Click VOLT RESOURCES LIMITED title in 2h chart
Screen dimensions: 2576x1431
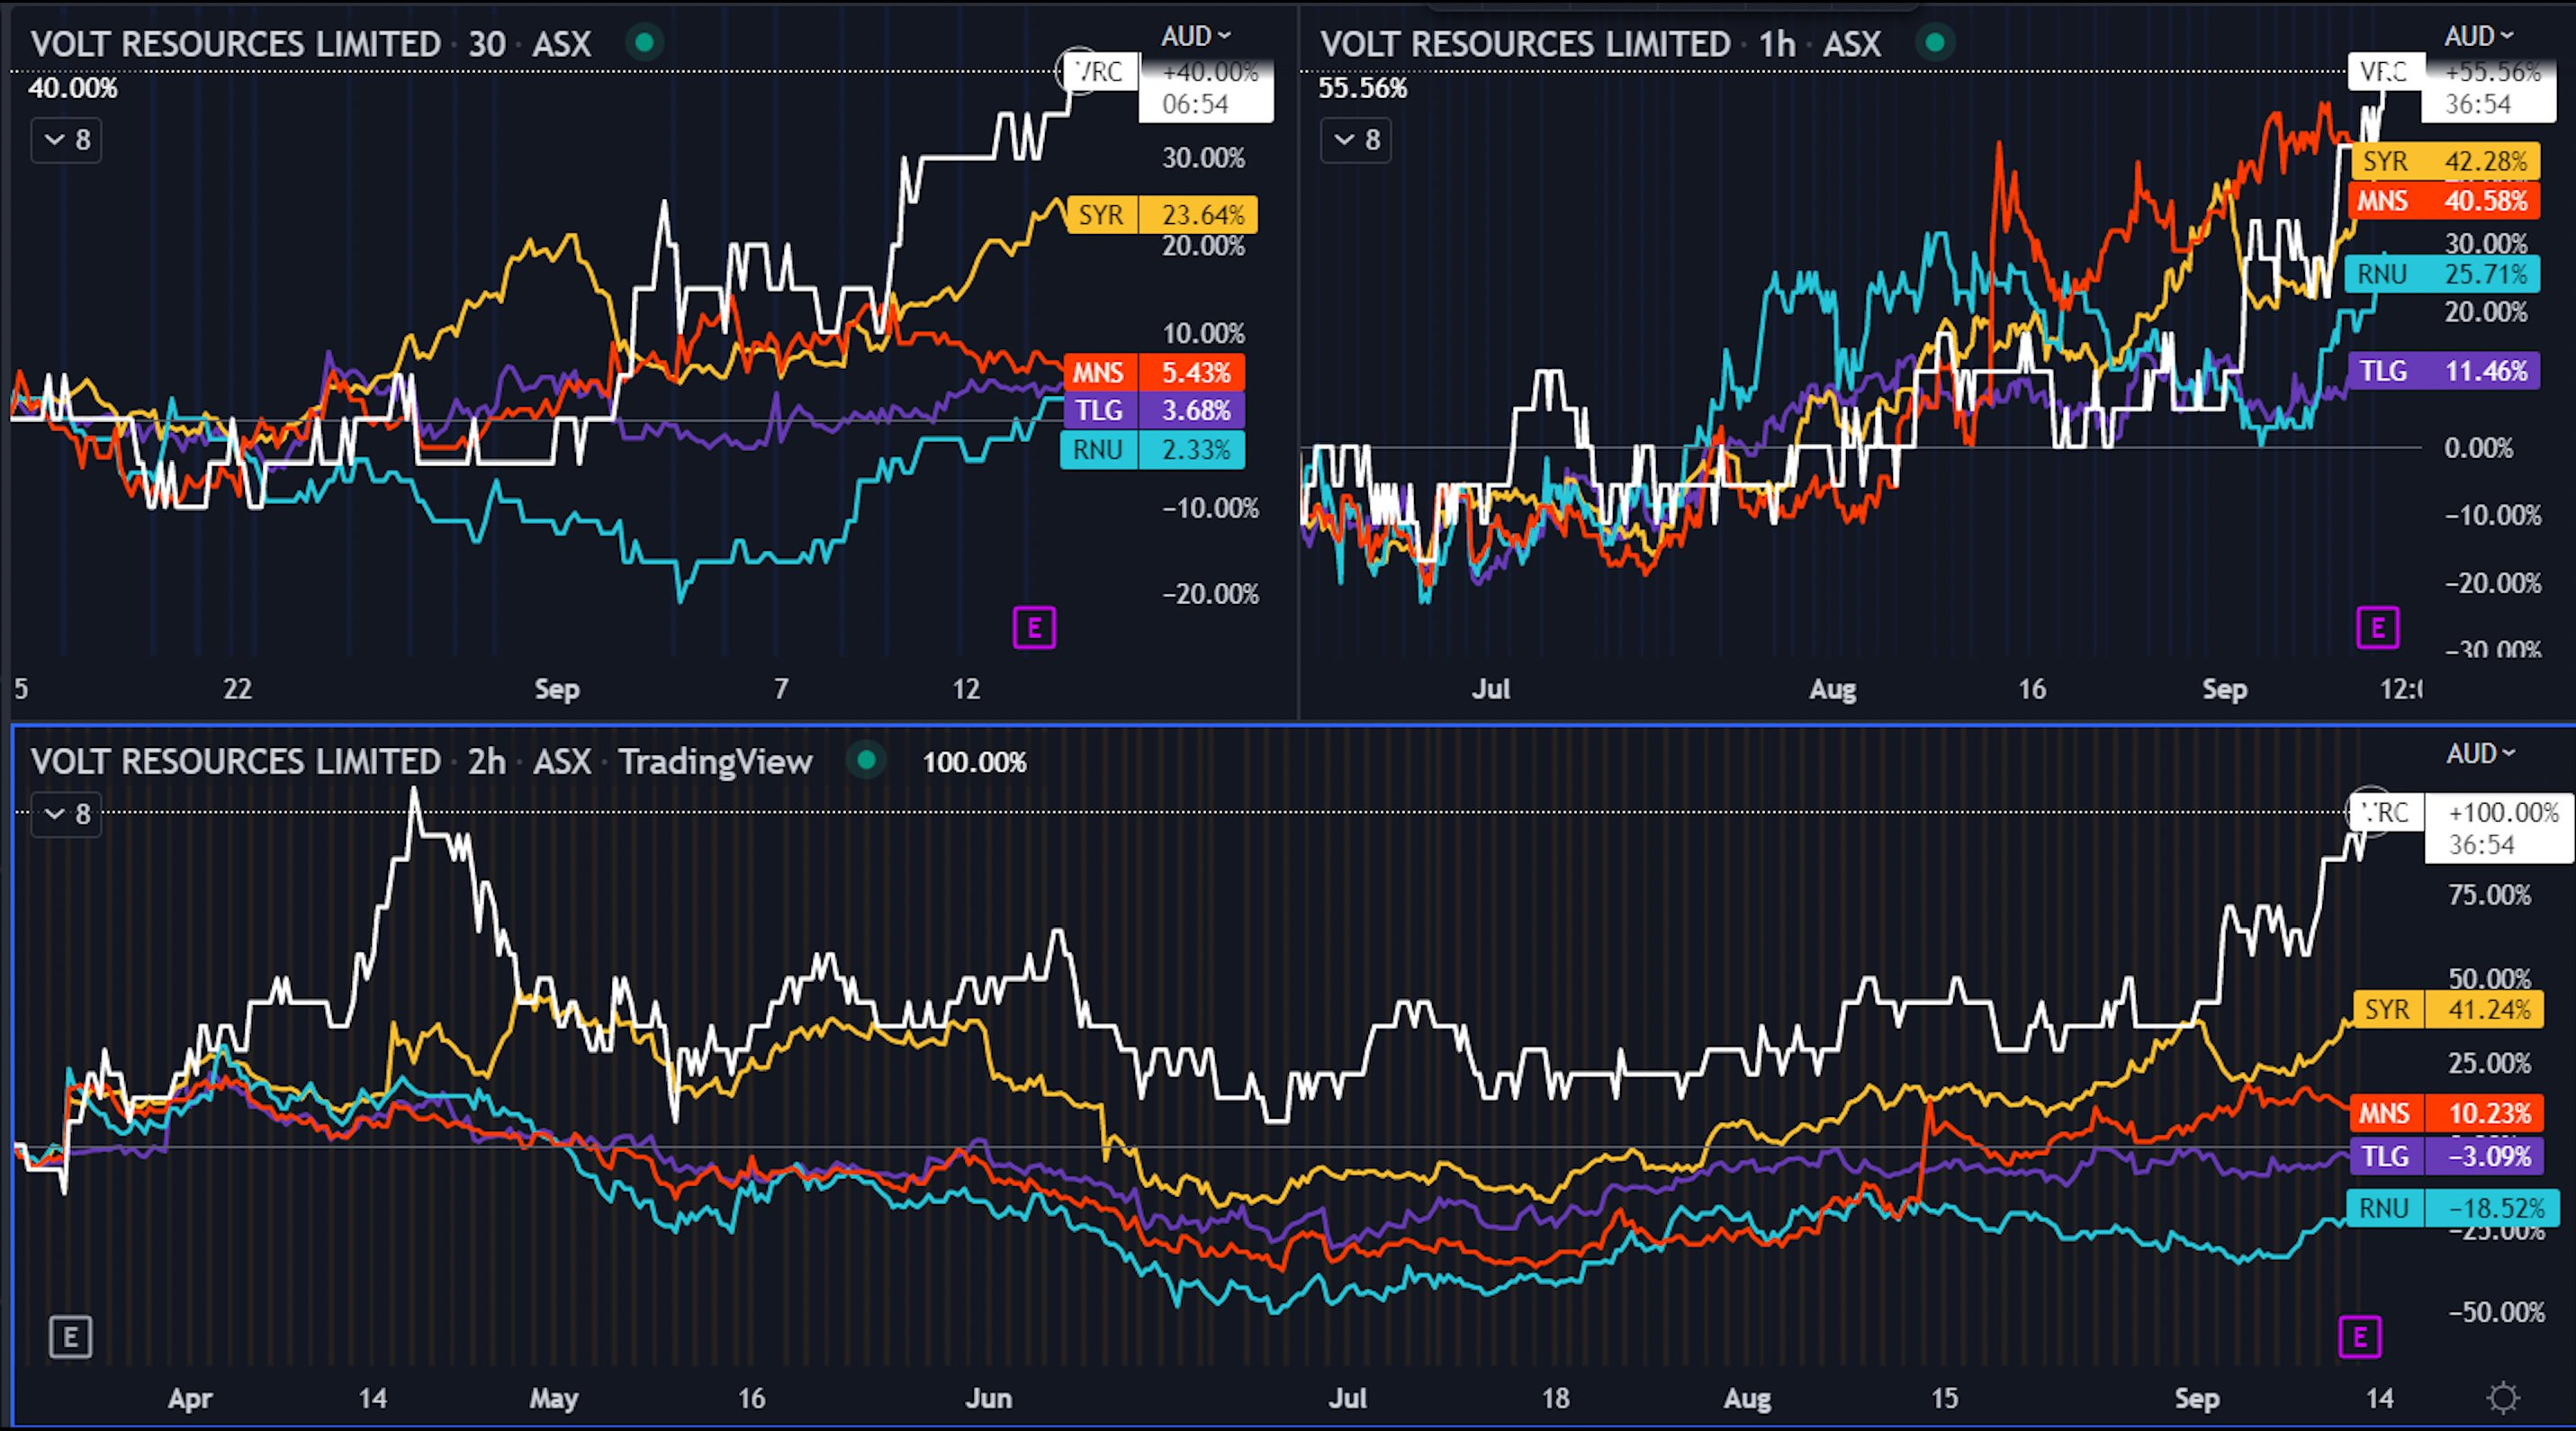coord(236,762)
